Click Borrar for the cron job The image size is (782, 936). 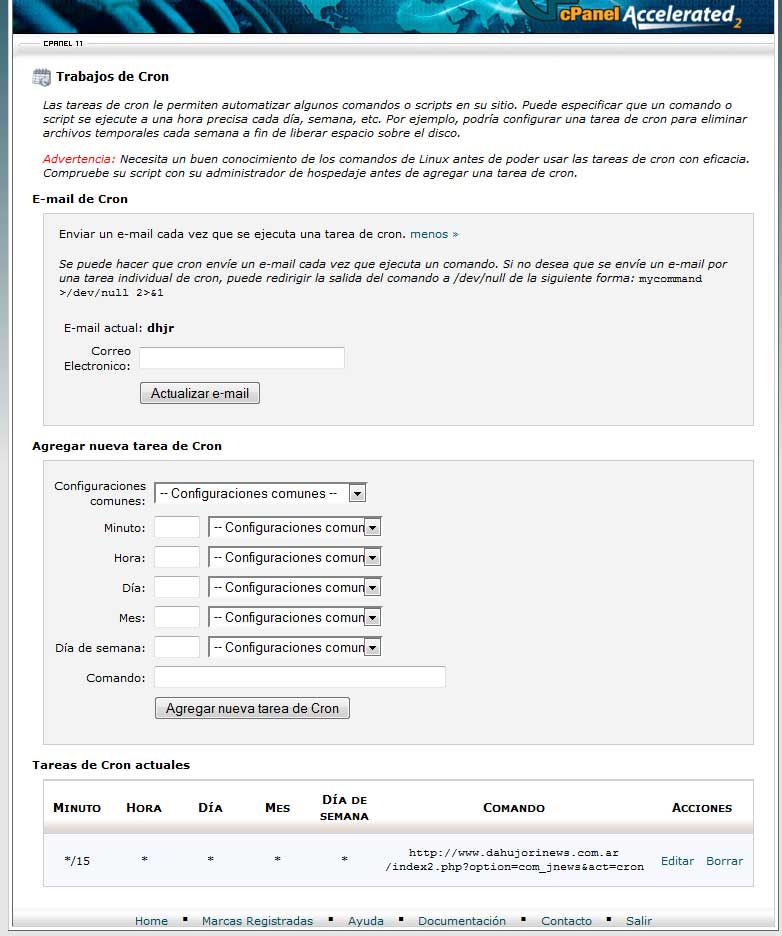point(725,861)
